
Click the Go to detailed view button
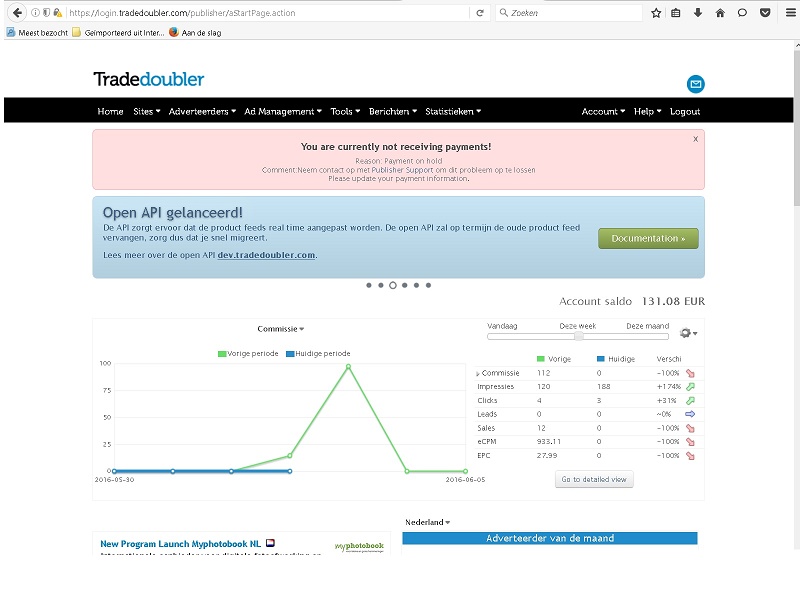[x=594, y=479]
